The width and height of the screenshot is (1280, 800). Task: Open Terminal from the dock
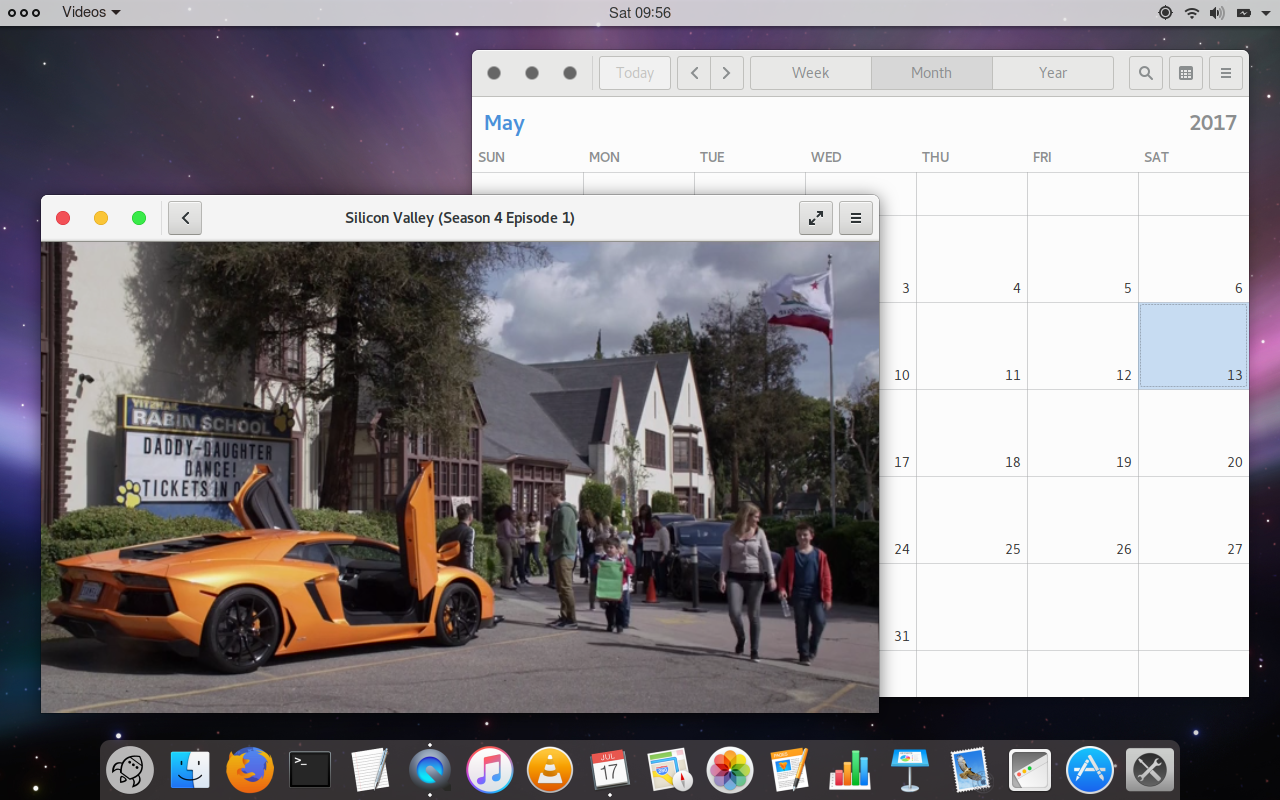pos(310,770)
